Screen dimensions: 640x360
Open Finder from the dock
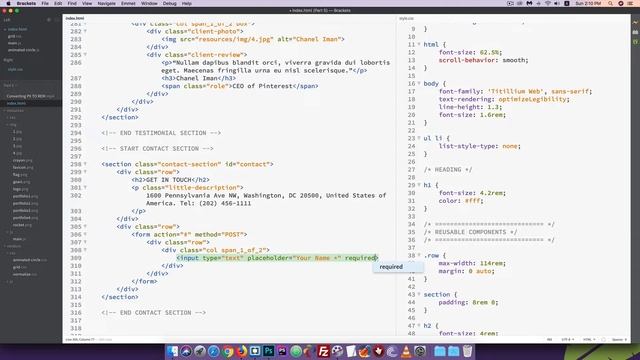(x=172, y=351)
